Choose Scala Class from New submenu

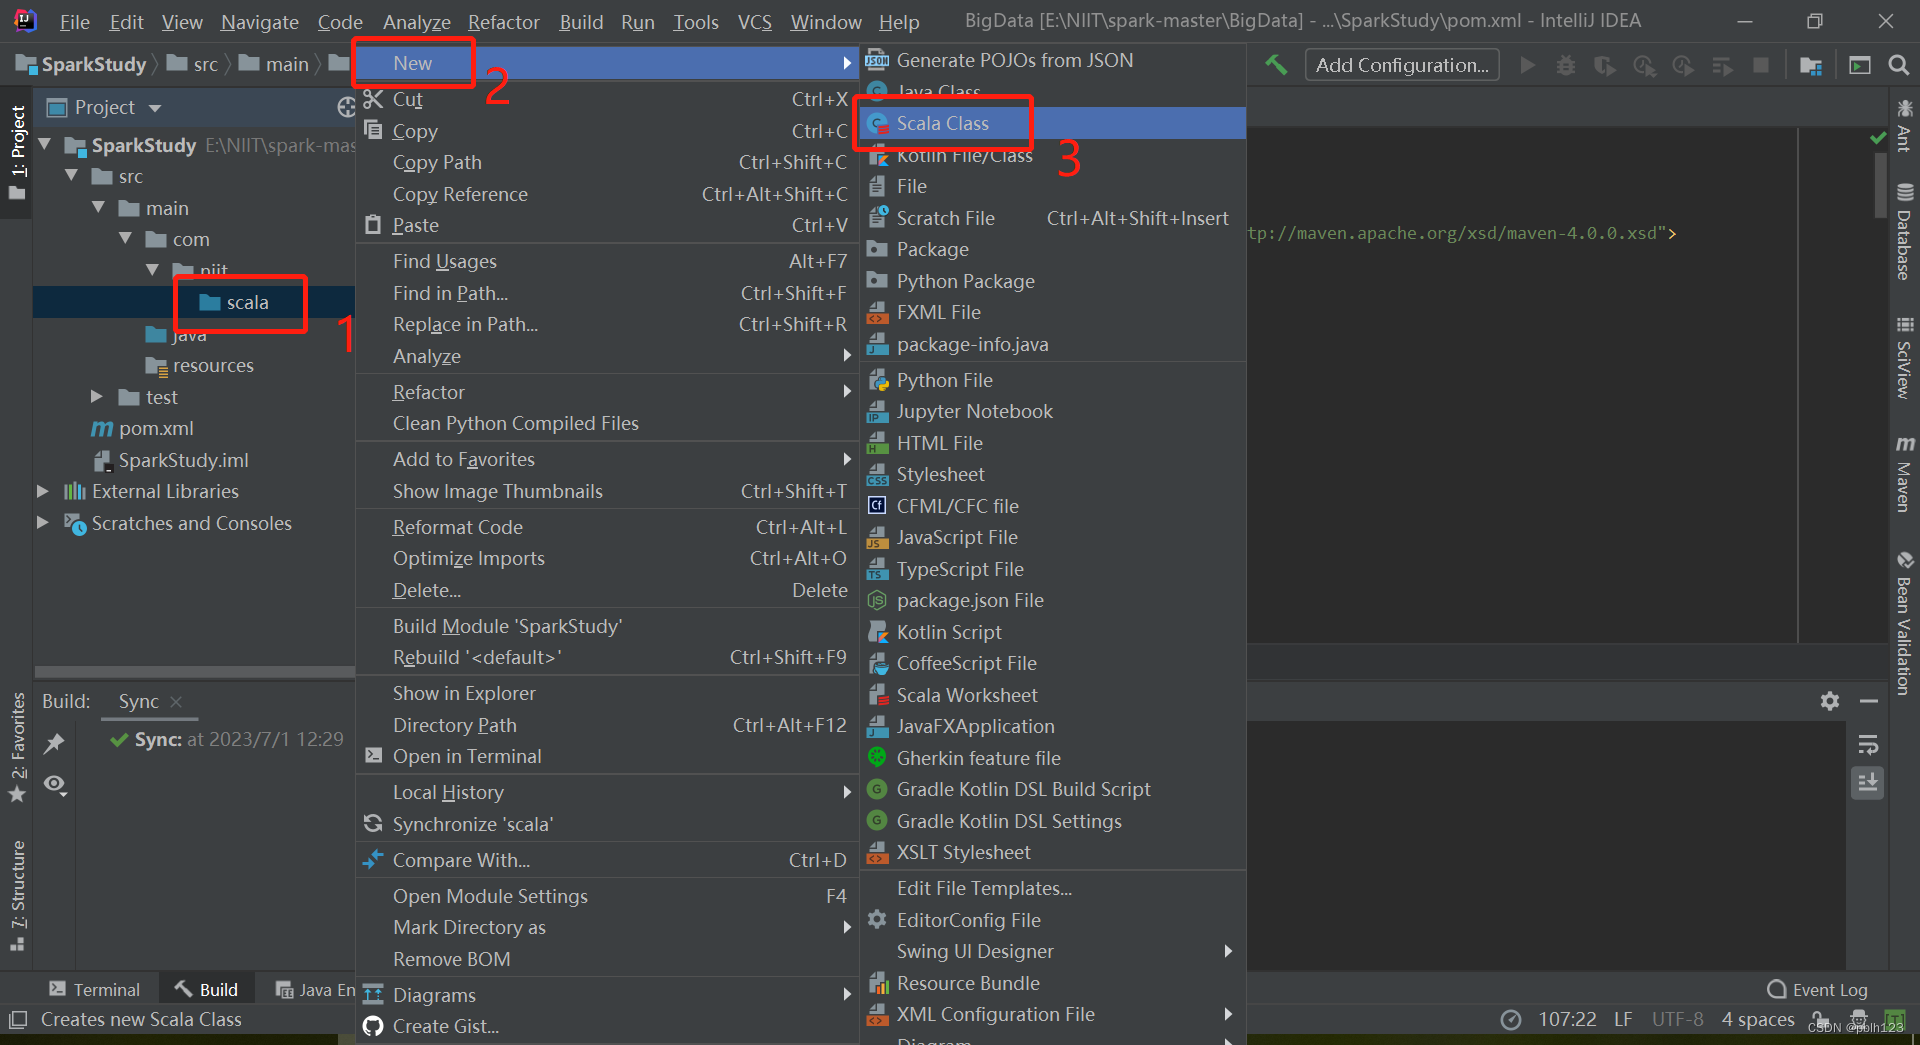[1052, 123]
